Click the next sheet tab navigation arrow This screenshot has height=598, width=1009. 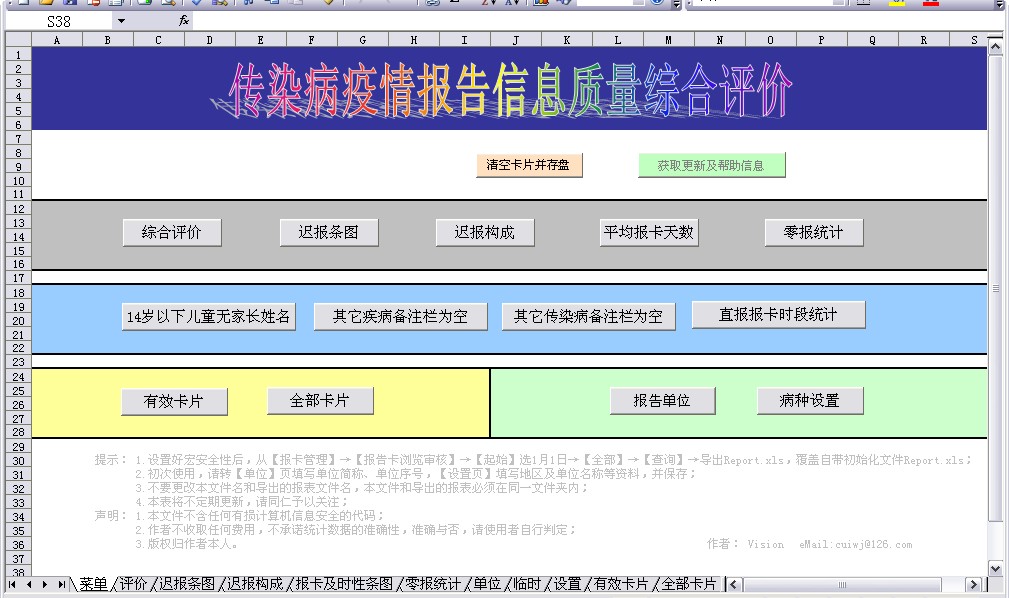46,584
